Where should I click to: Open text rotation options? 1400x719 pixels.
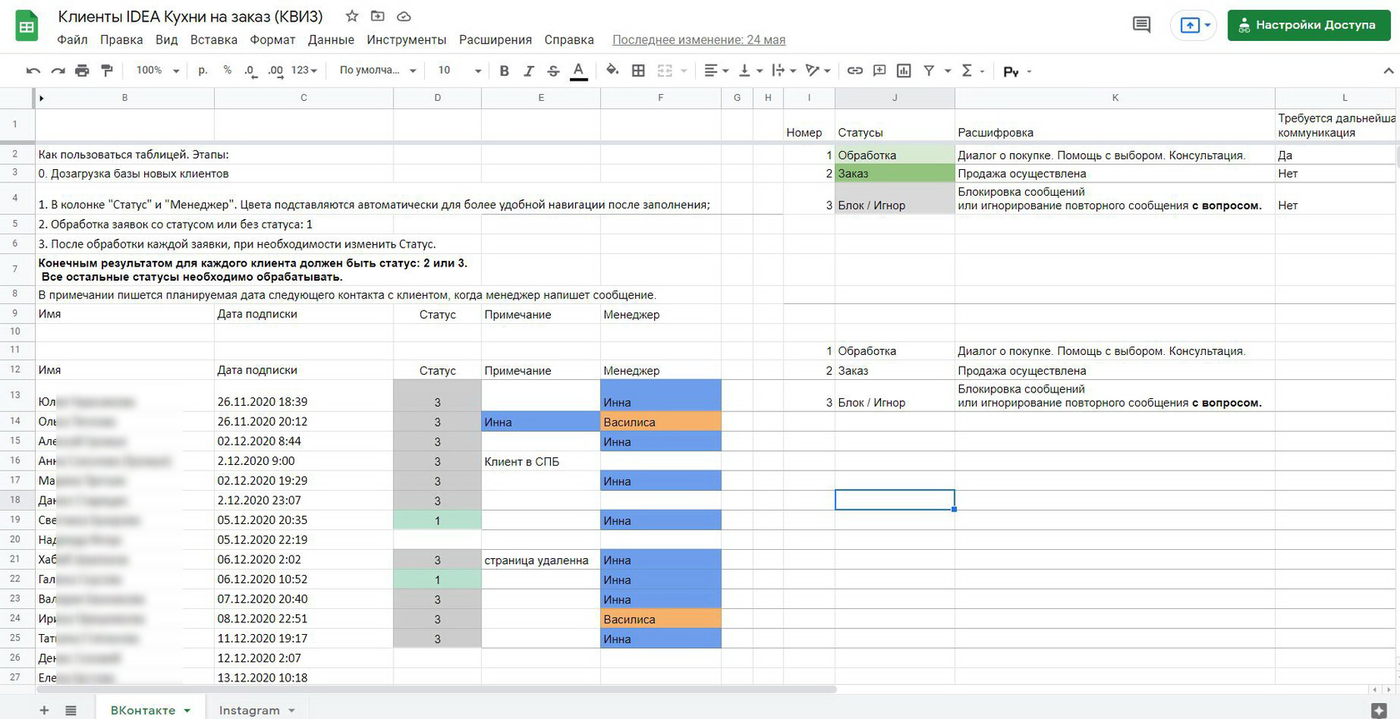(817, 71)
